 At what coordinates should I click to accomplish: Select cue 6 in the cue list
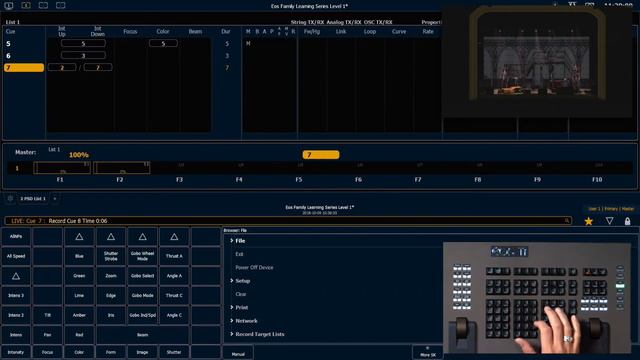pyautogui.click(x=24, y=56)
